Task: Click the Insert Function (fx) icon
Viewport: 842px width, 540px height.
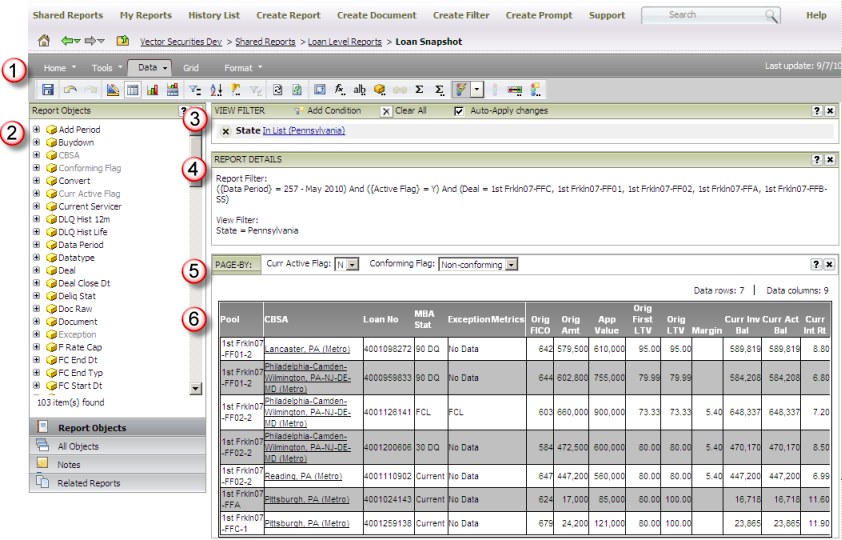Action: pyautogui.click(x=341, y=90)
